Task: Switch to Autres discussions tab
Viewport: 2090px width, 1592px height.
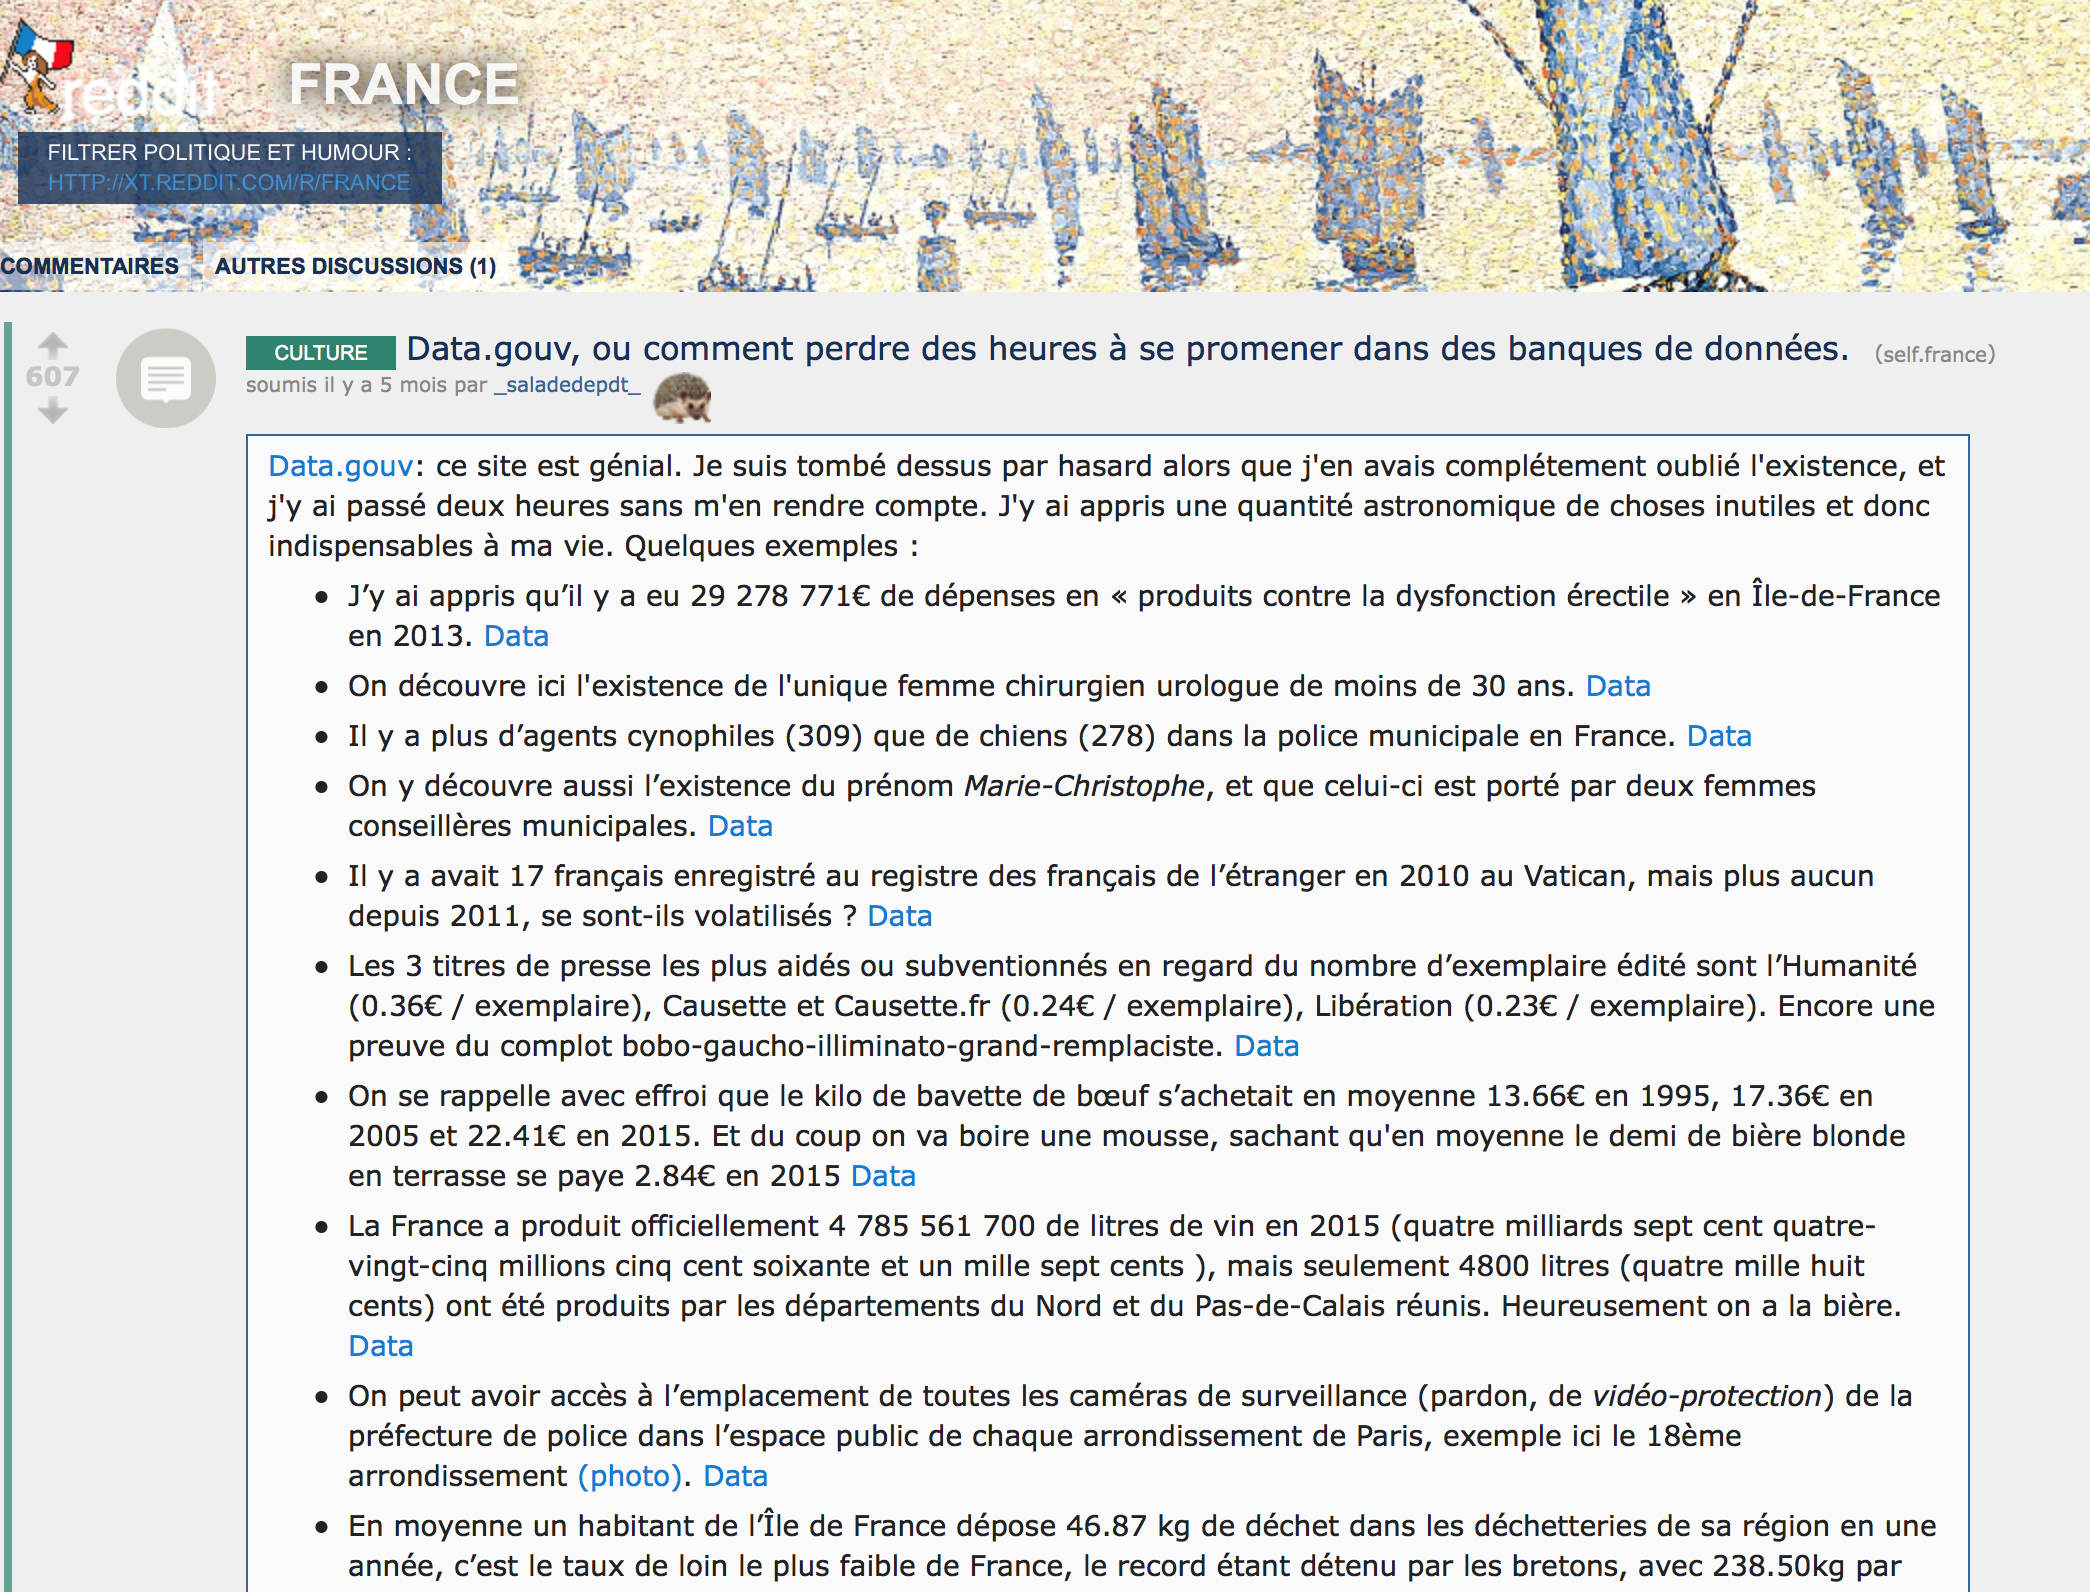Action: tap(355, 266)
